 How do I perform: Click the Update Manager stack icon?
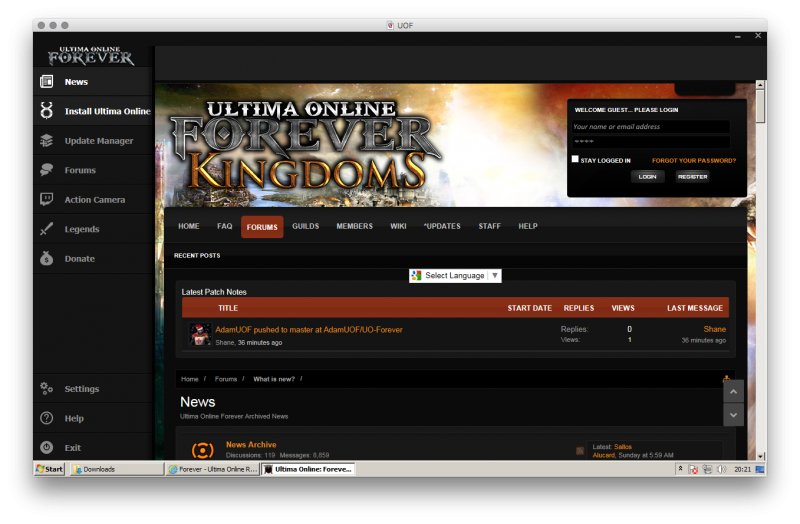(x=46, y=140)
